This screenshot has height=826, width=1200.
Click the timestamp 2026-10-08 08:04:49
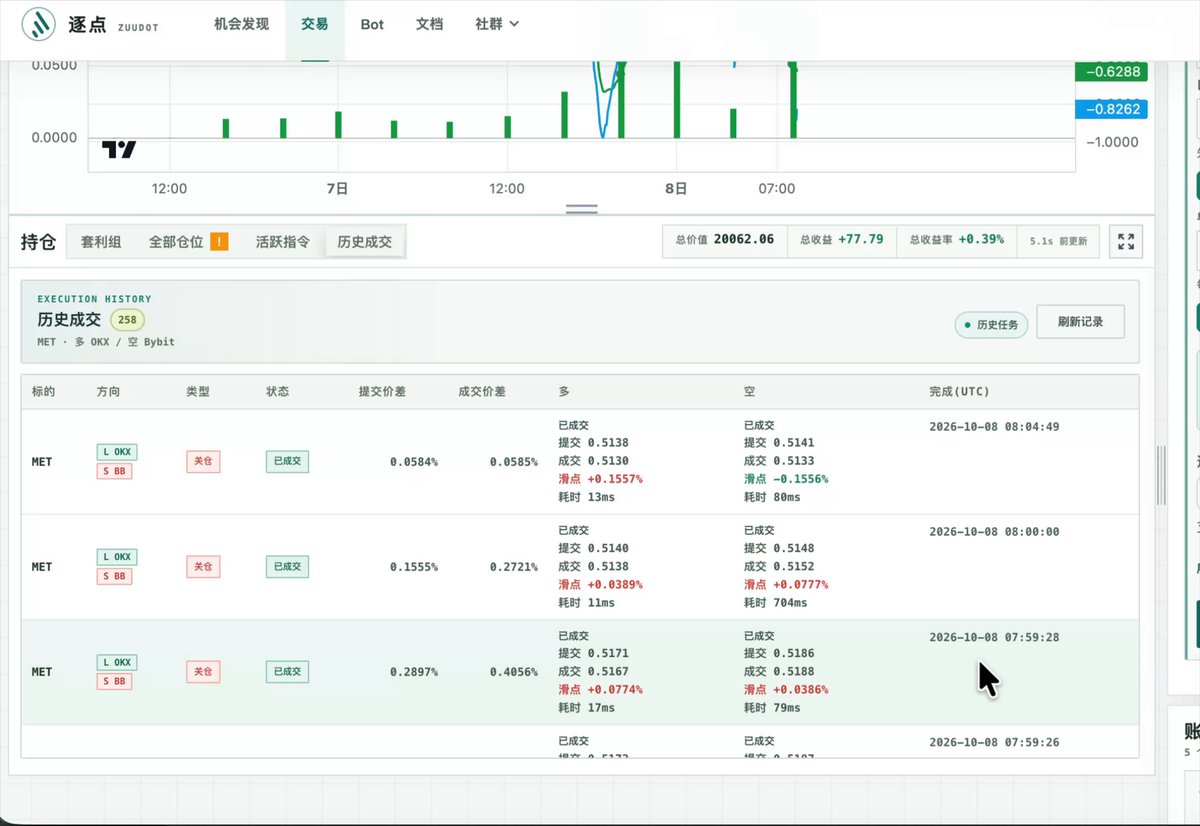click(994, 427)
